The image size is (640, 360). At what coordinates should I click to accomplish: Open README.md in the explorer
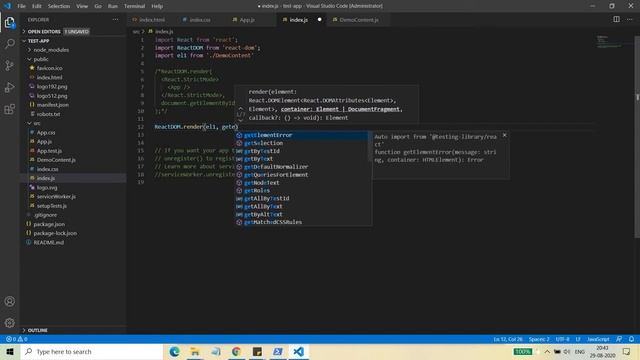(x=49, y=242)
